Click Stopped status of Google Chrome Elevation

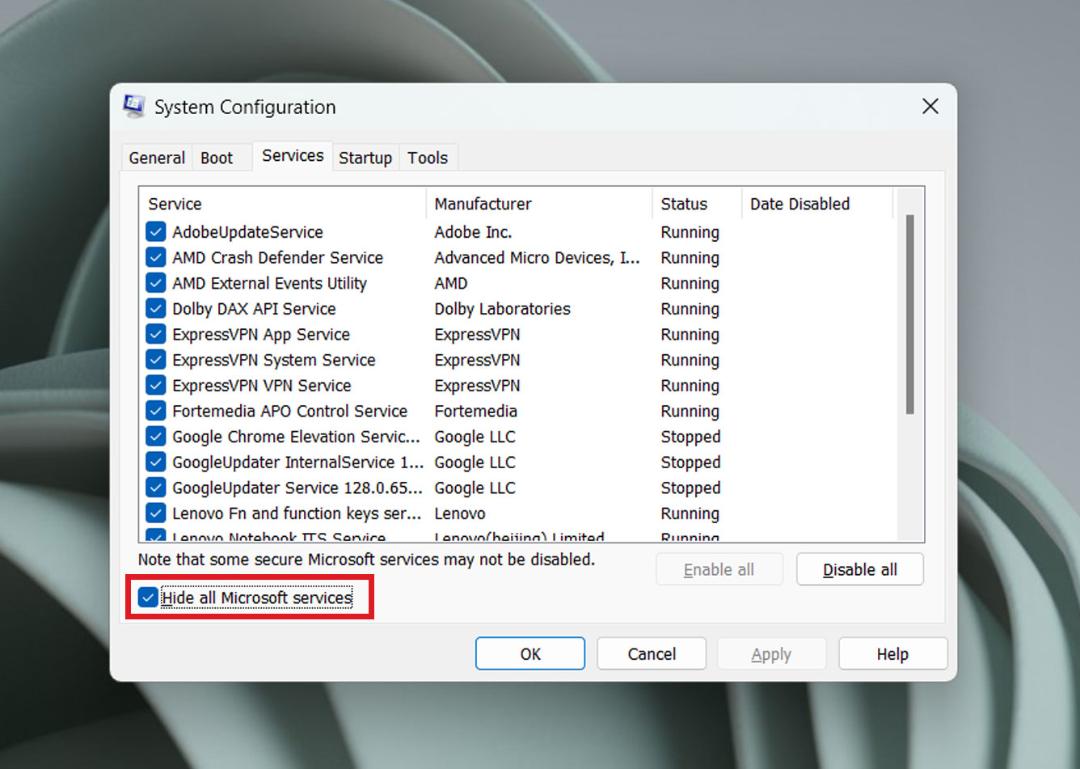tap(691, 436)
